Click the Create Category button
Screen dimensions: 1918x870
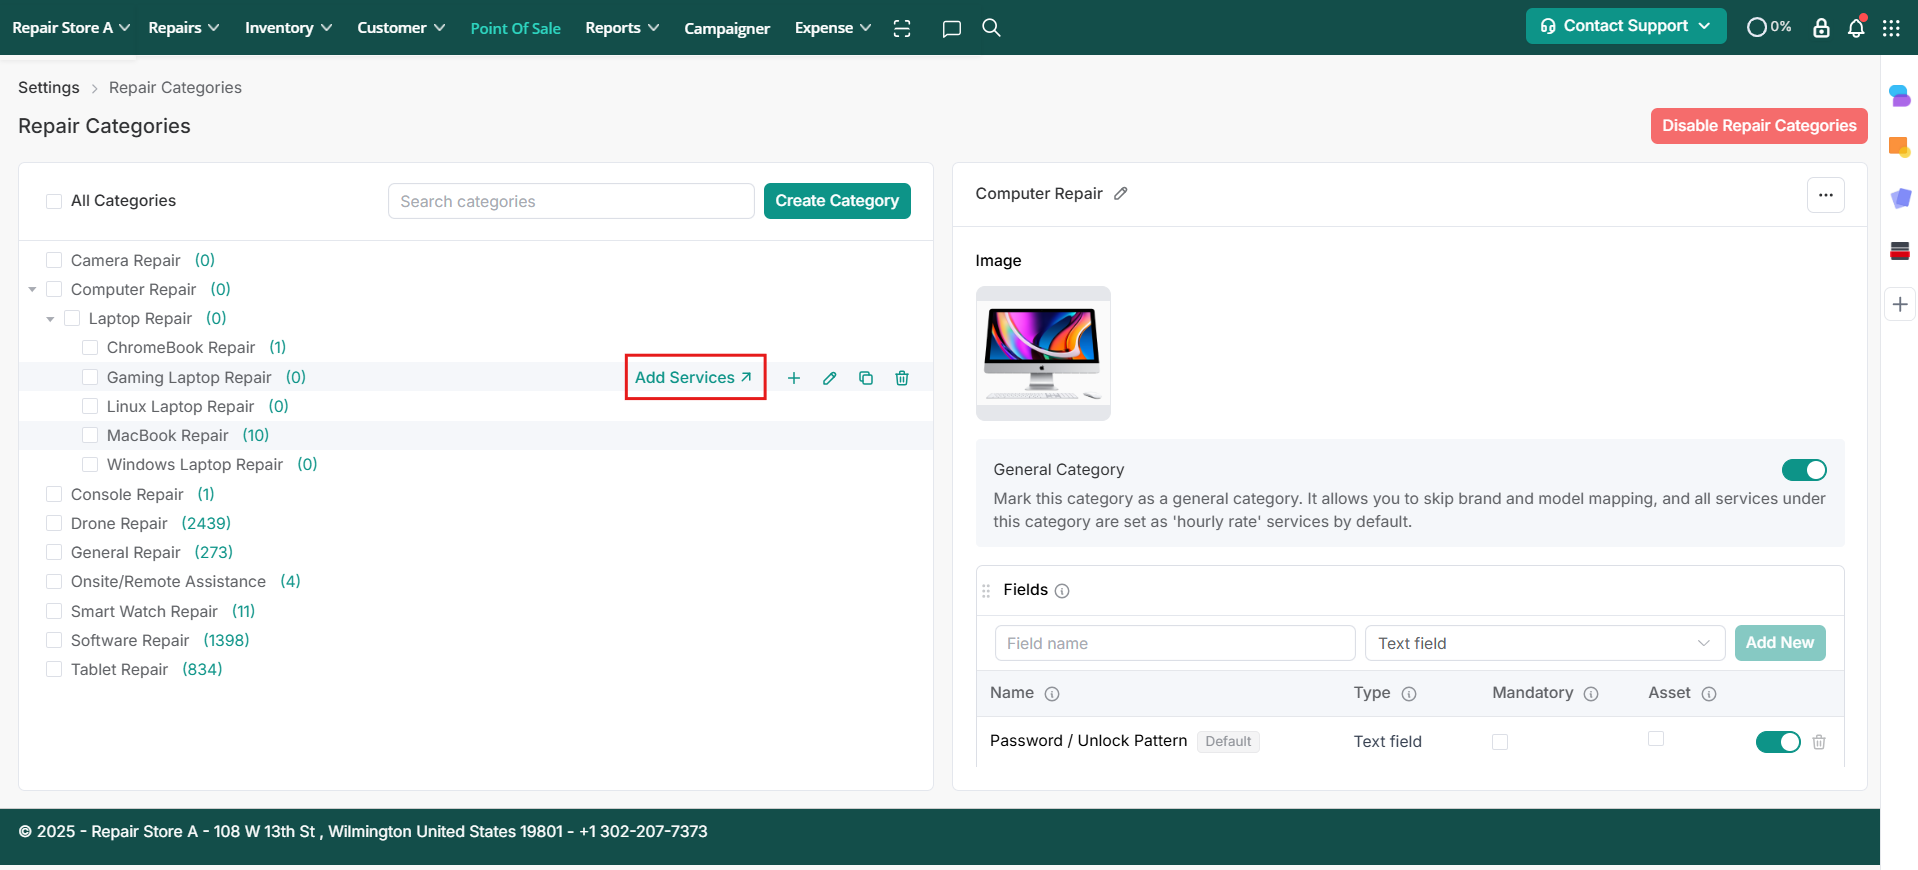click(x=837, y=201)
